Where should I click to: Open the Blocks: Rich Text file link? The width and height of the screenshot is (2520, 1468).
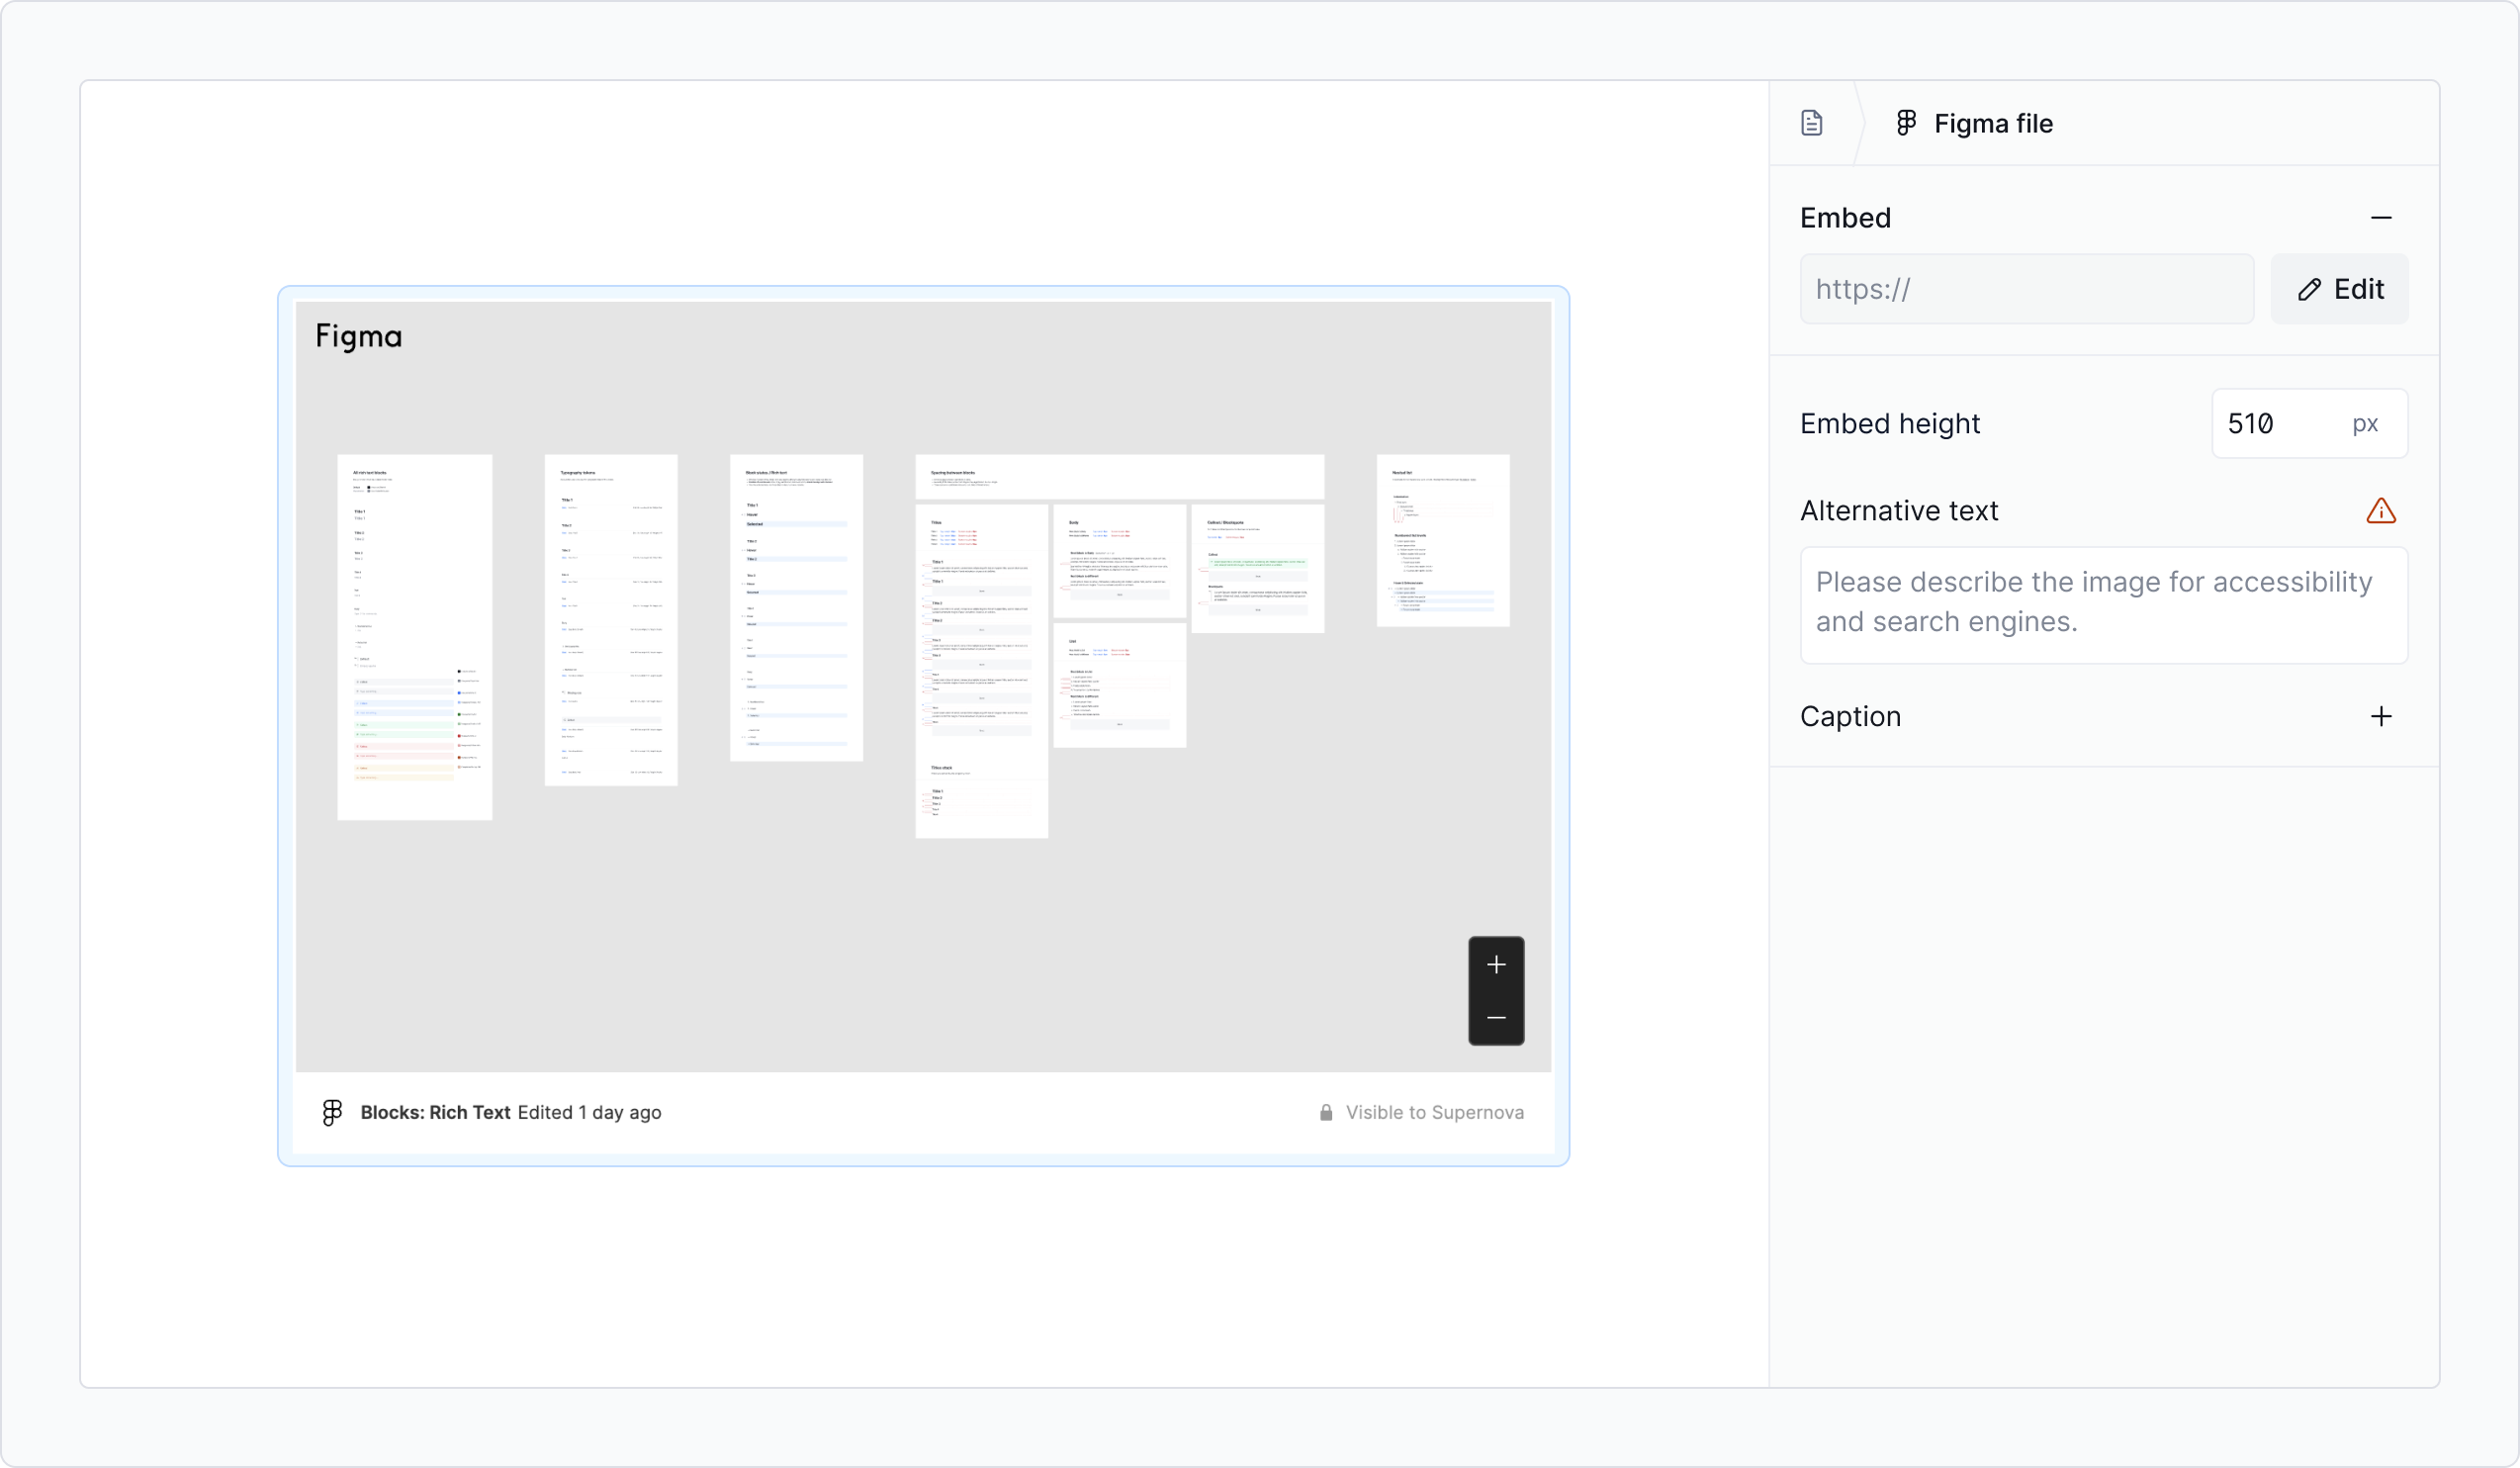(435, 1112)
